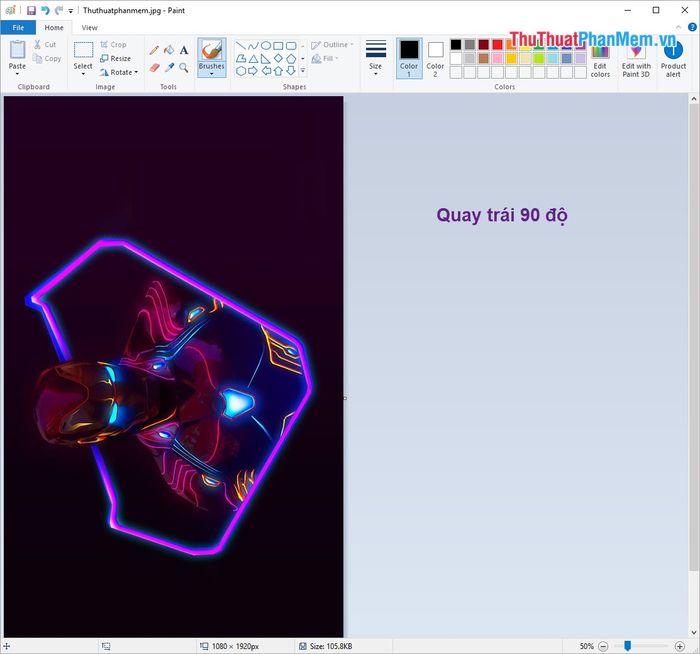Click the Magnifier tool
This screenshot has height=654, width=700.
tap(184, 68)
